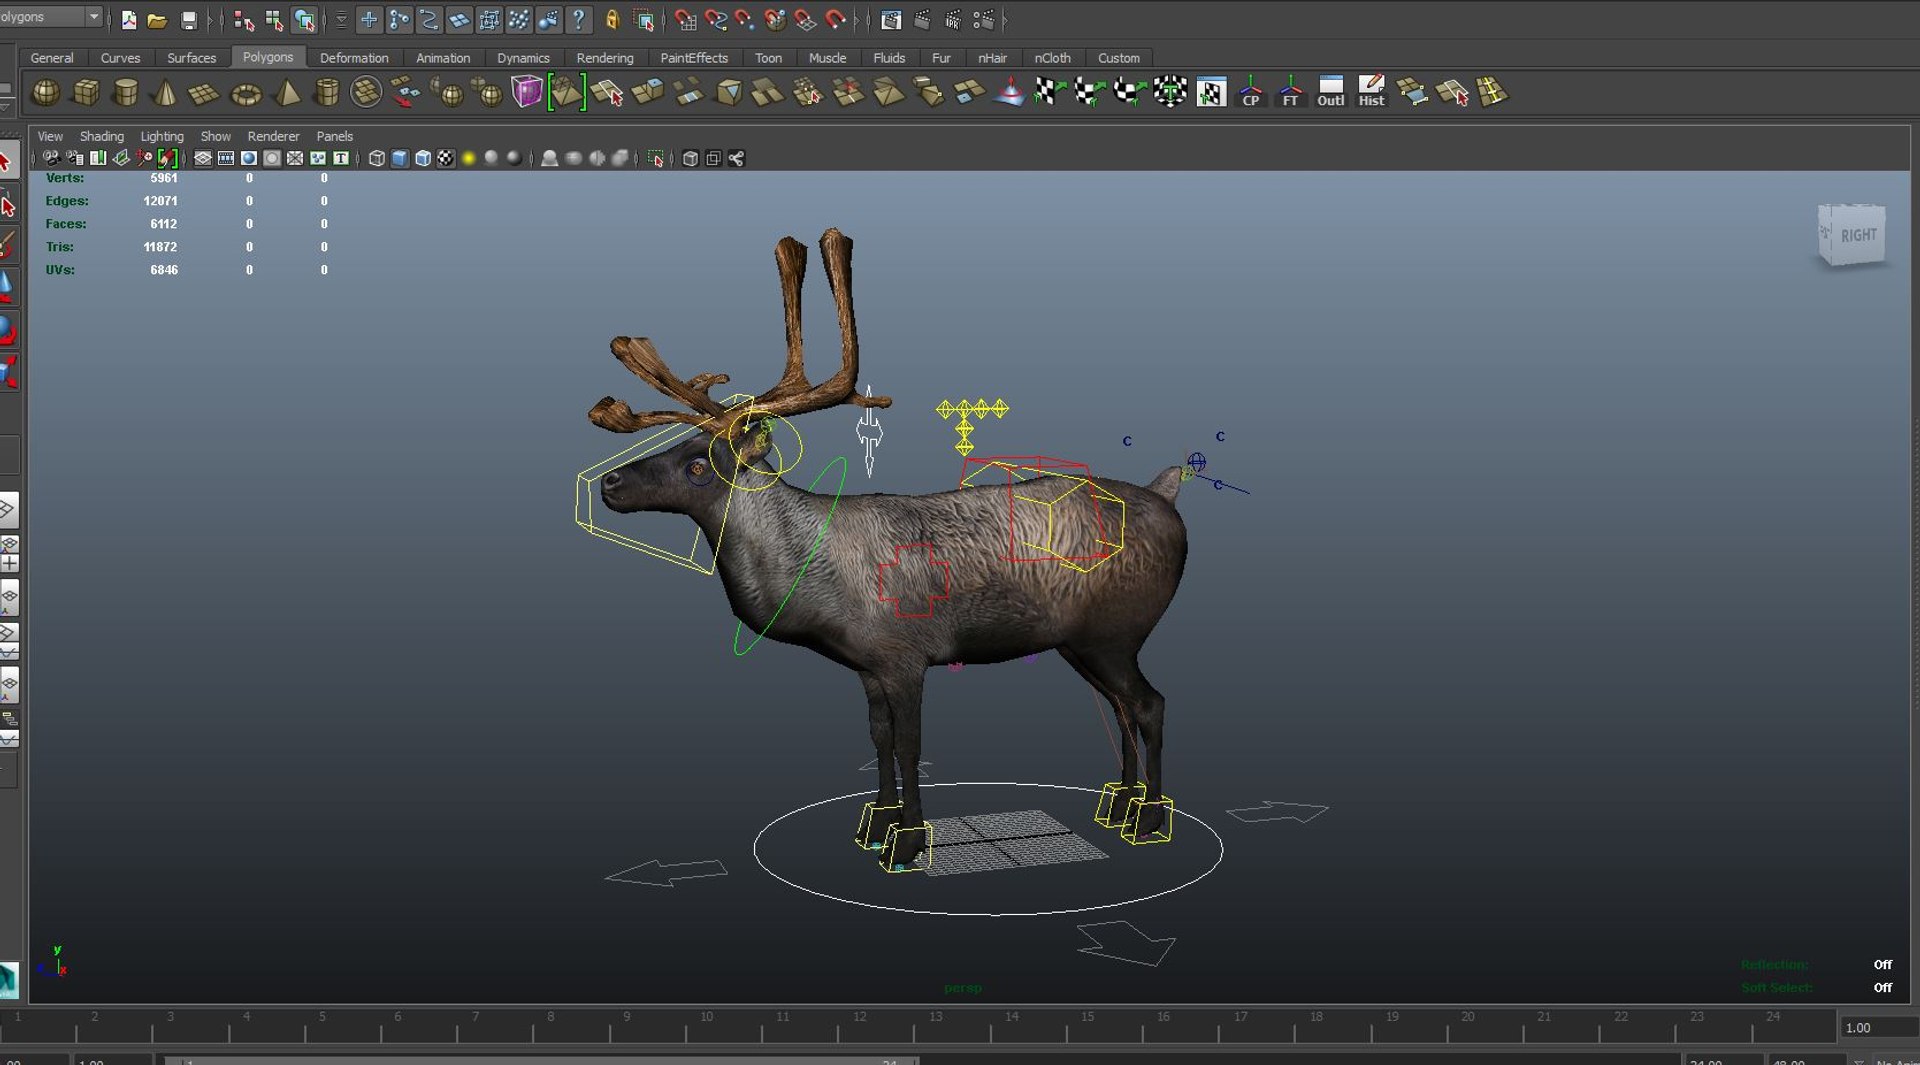1920x1065 pixels.
Task: Open the viewport Shading menu
Action: 102,136
